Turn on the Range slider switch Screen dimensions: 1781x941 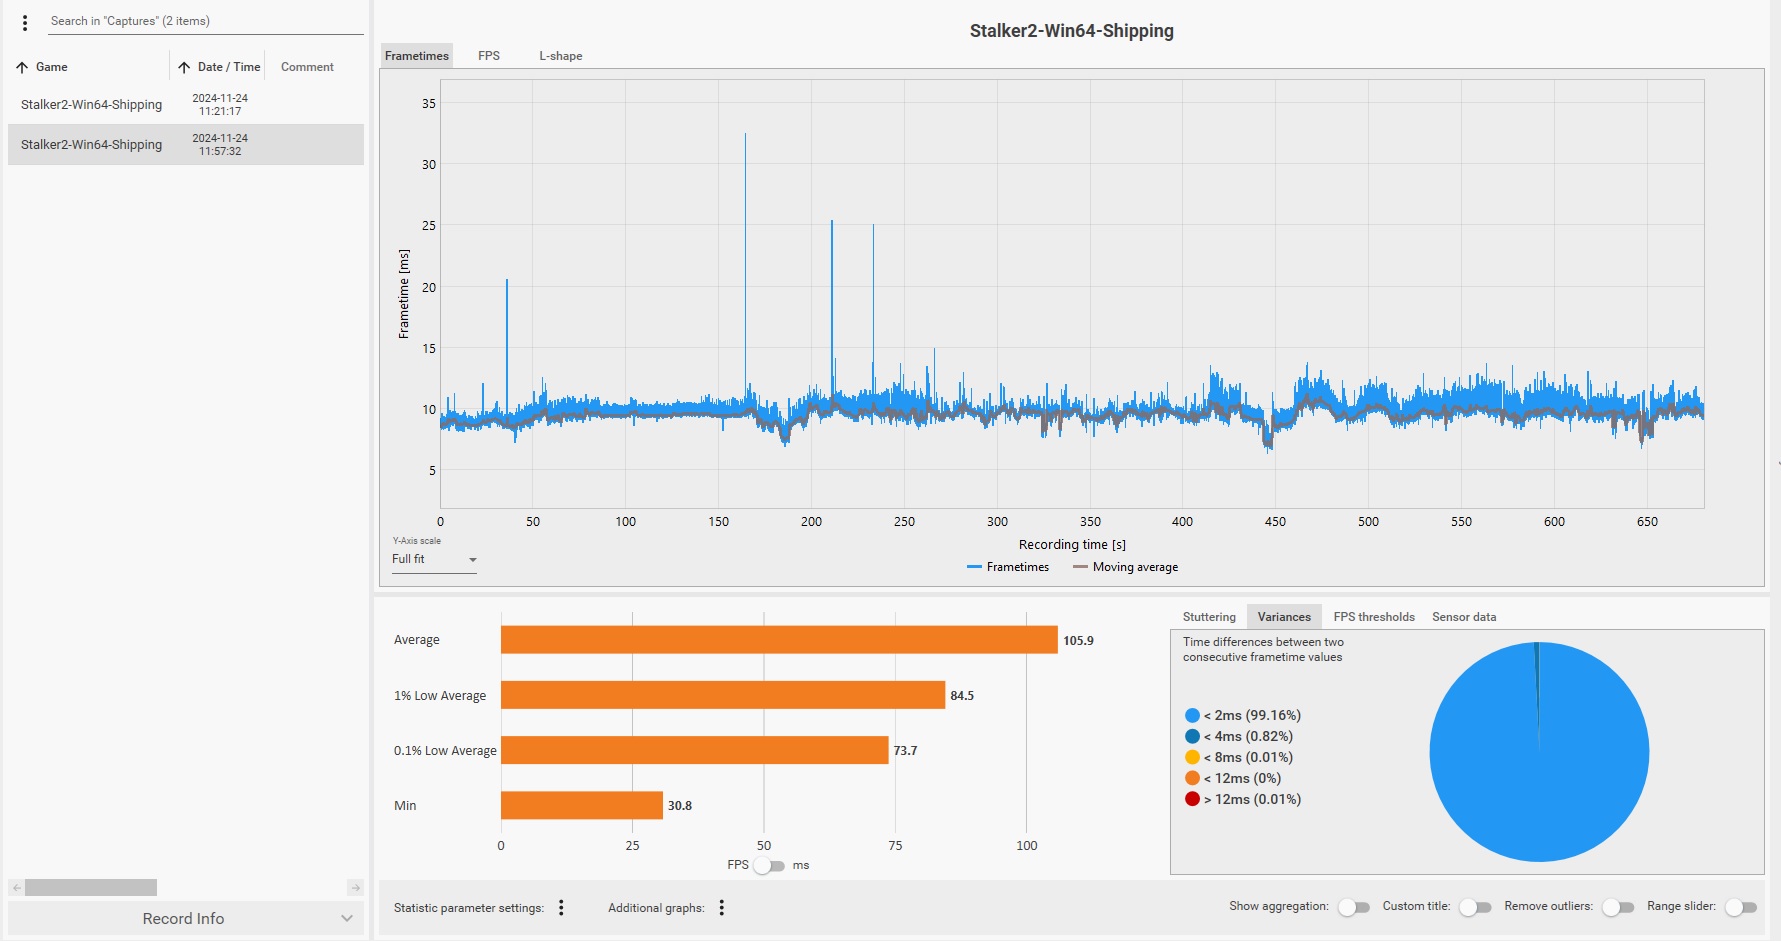tap(1741, 907)
